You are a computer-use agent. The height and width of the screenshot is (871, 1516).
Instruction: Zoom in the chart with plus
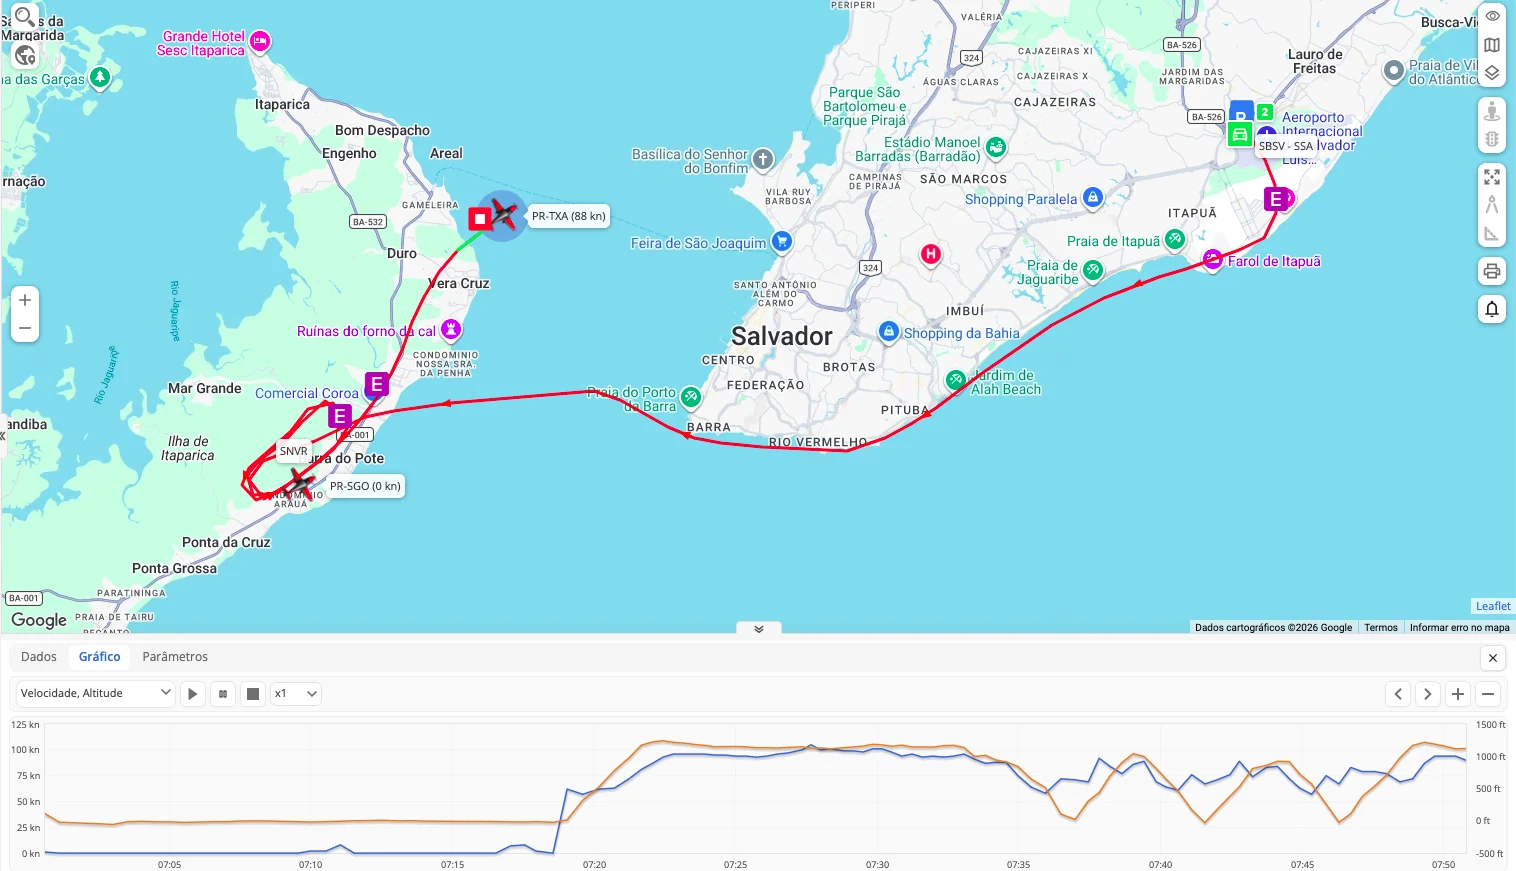coord(1458,694)
